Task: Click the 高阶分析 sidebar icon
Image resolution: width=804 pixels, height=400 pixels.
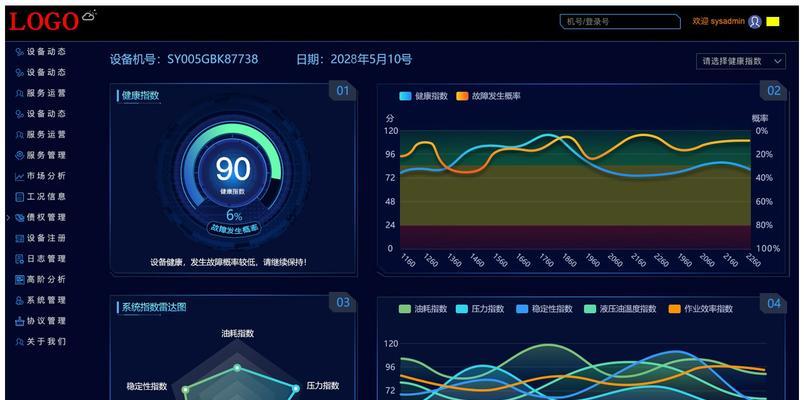Action: 20,279
